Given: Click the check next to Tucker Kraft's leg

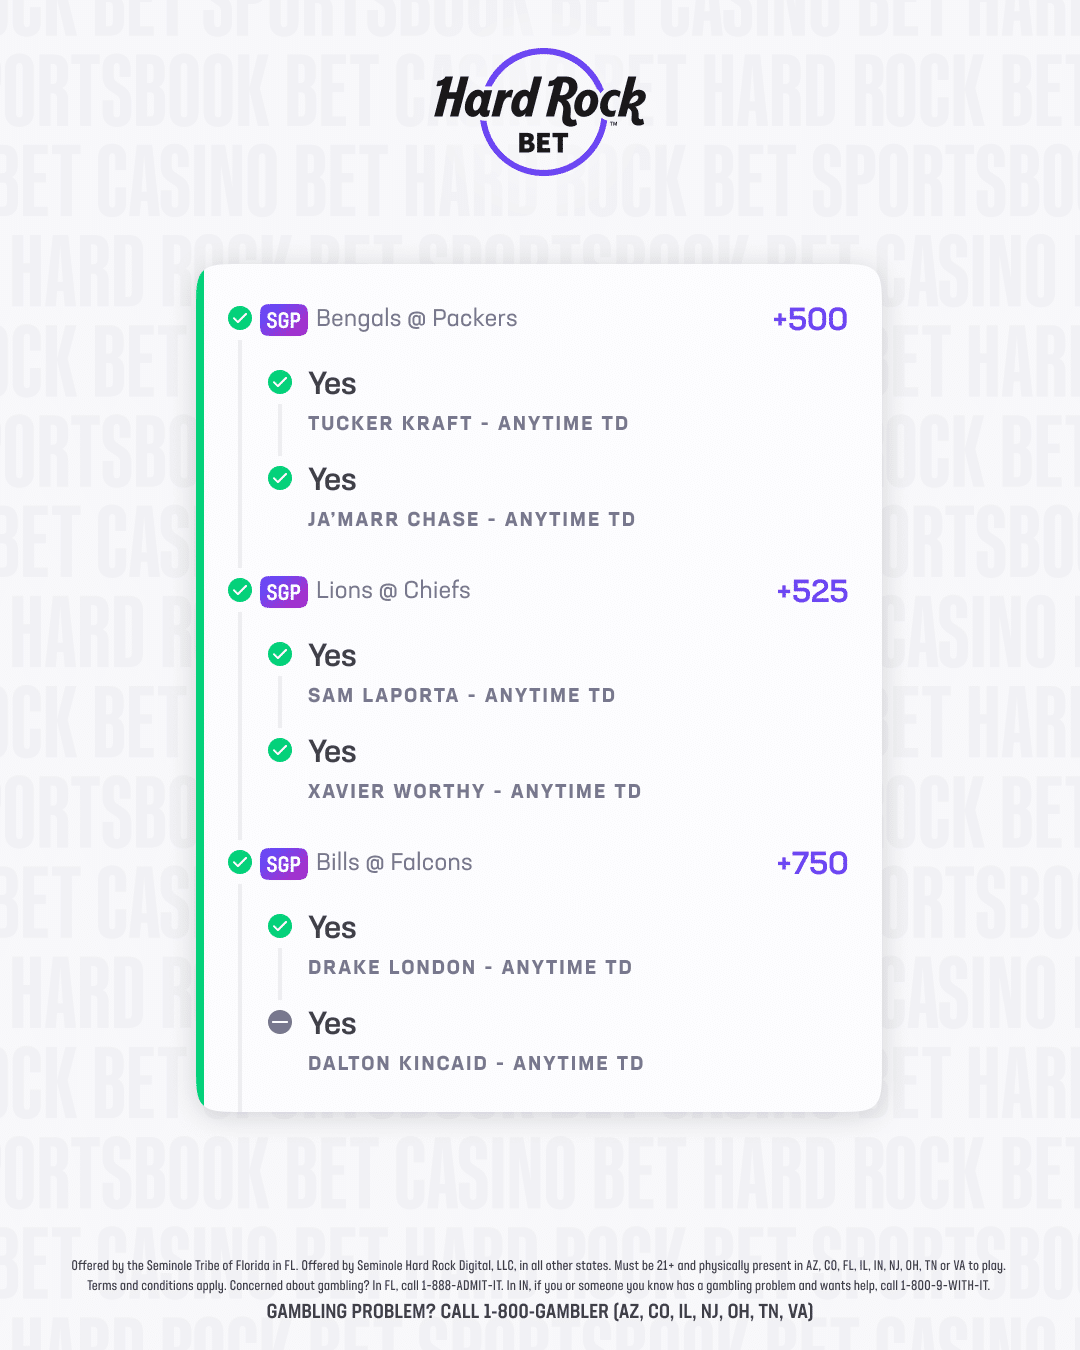Looking at the screenshot, I should coord(280,382).
